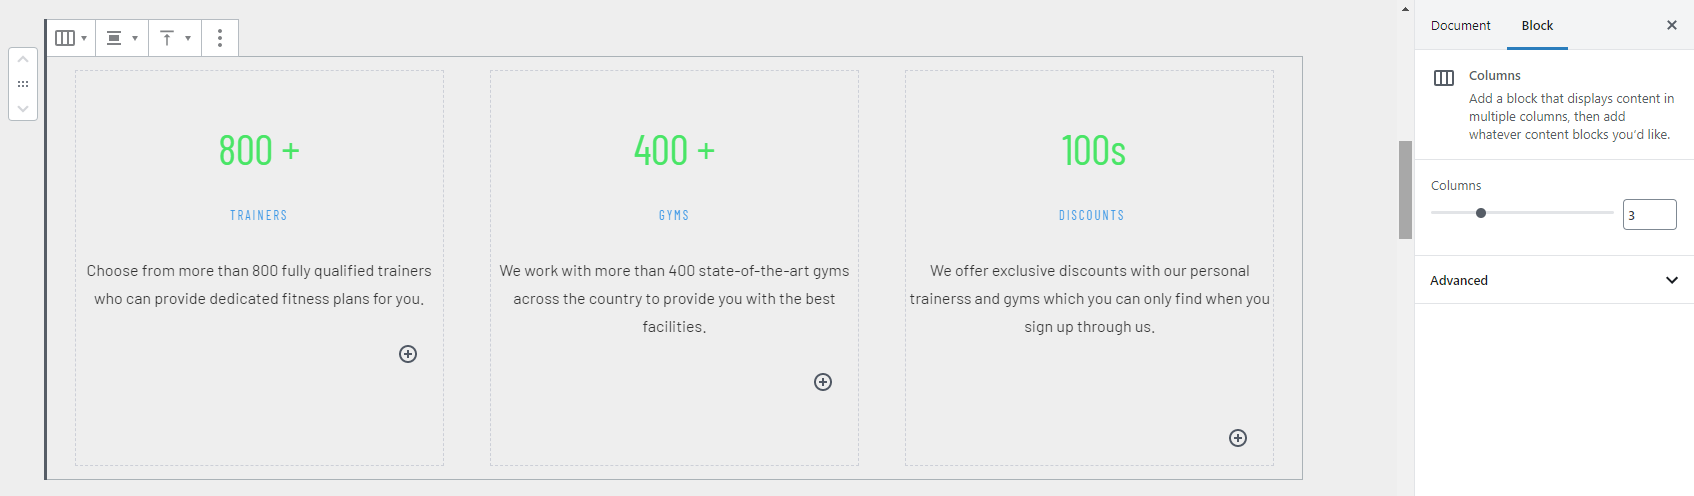
Task: Close the settings sidebar
Action: [1672, 25]
